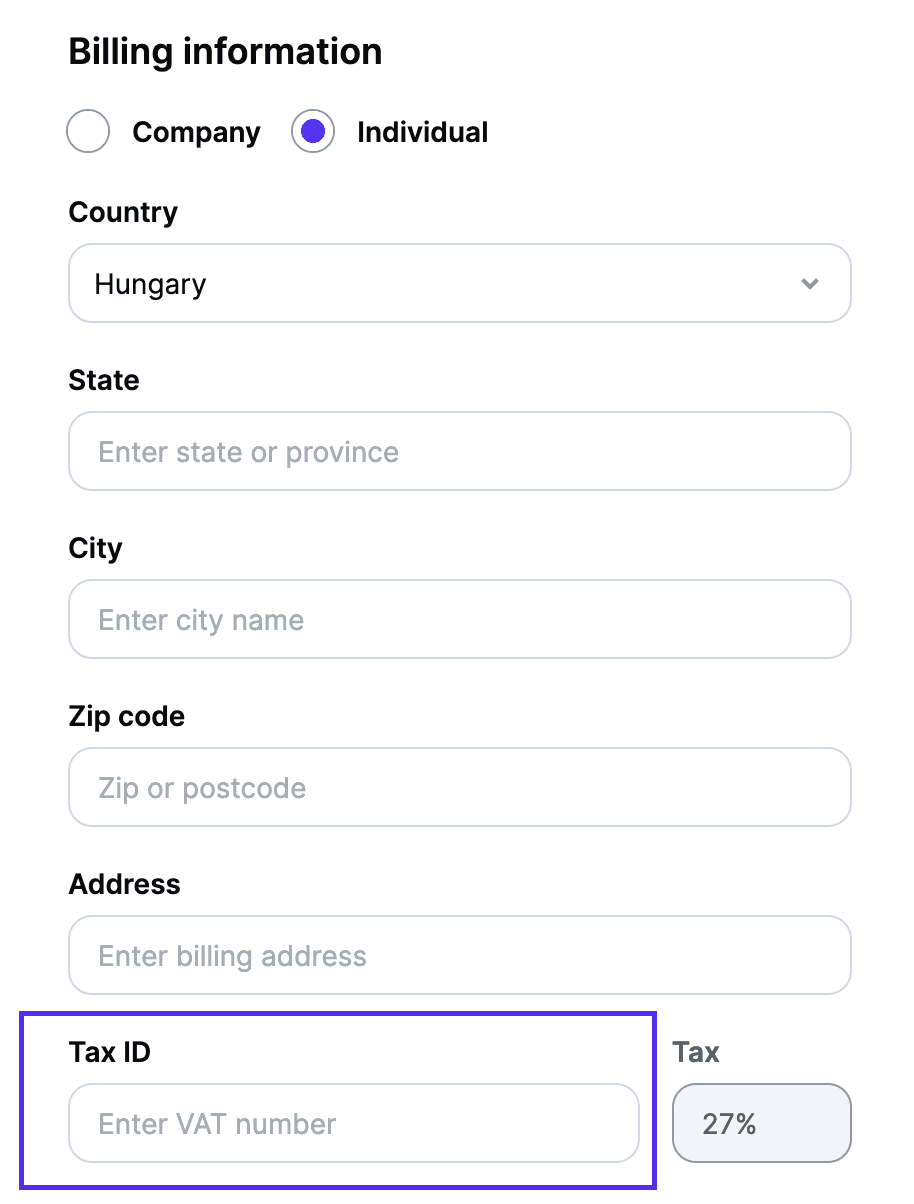Click the State field label

click(x=103, y=380)
